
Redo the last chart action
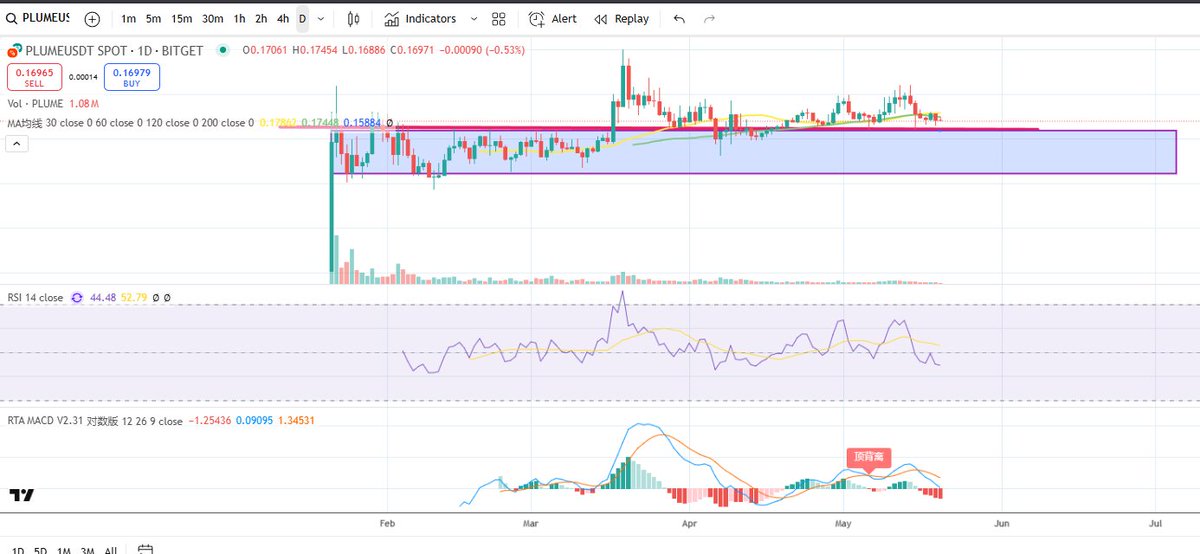(x=710, y=19)
